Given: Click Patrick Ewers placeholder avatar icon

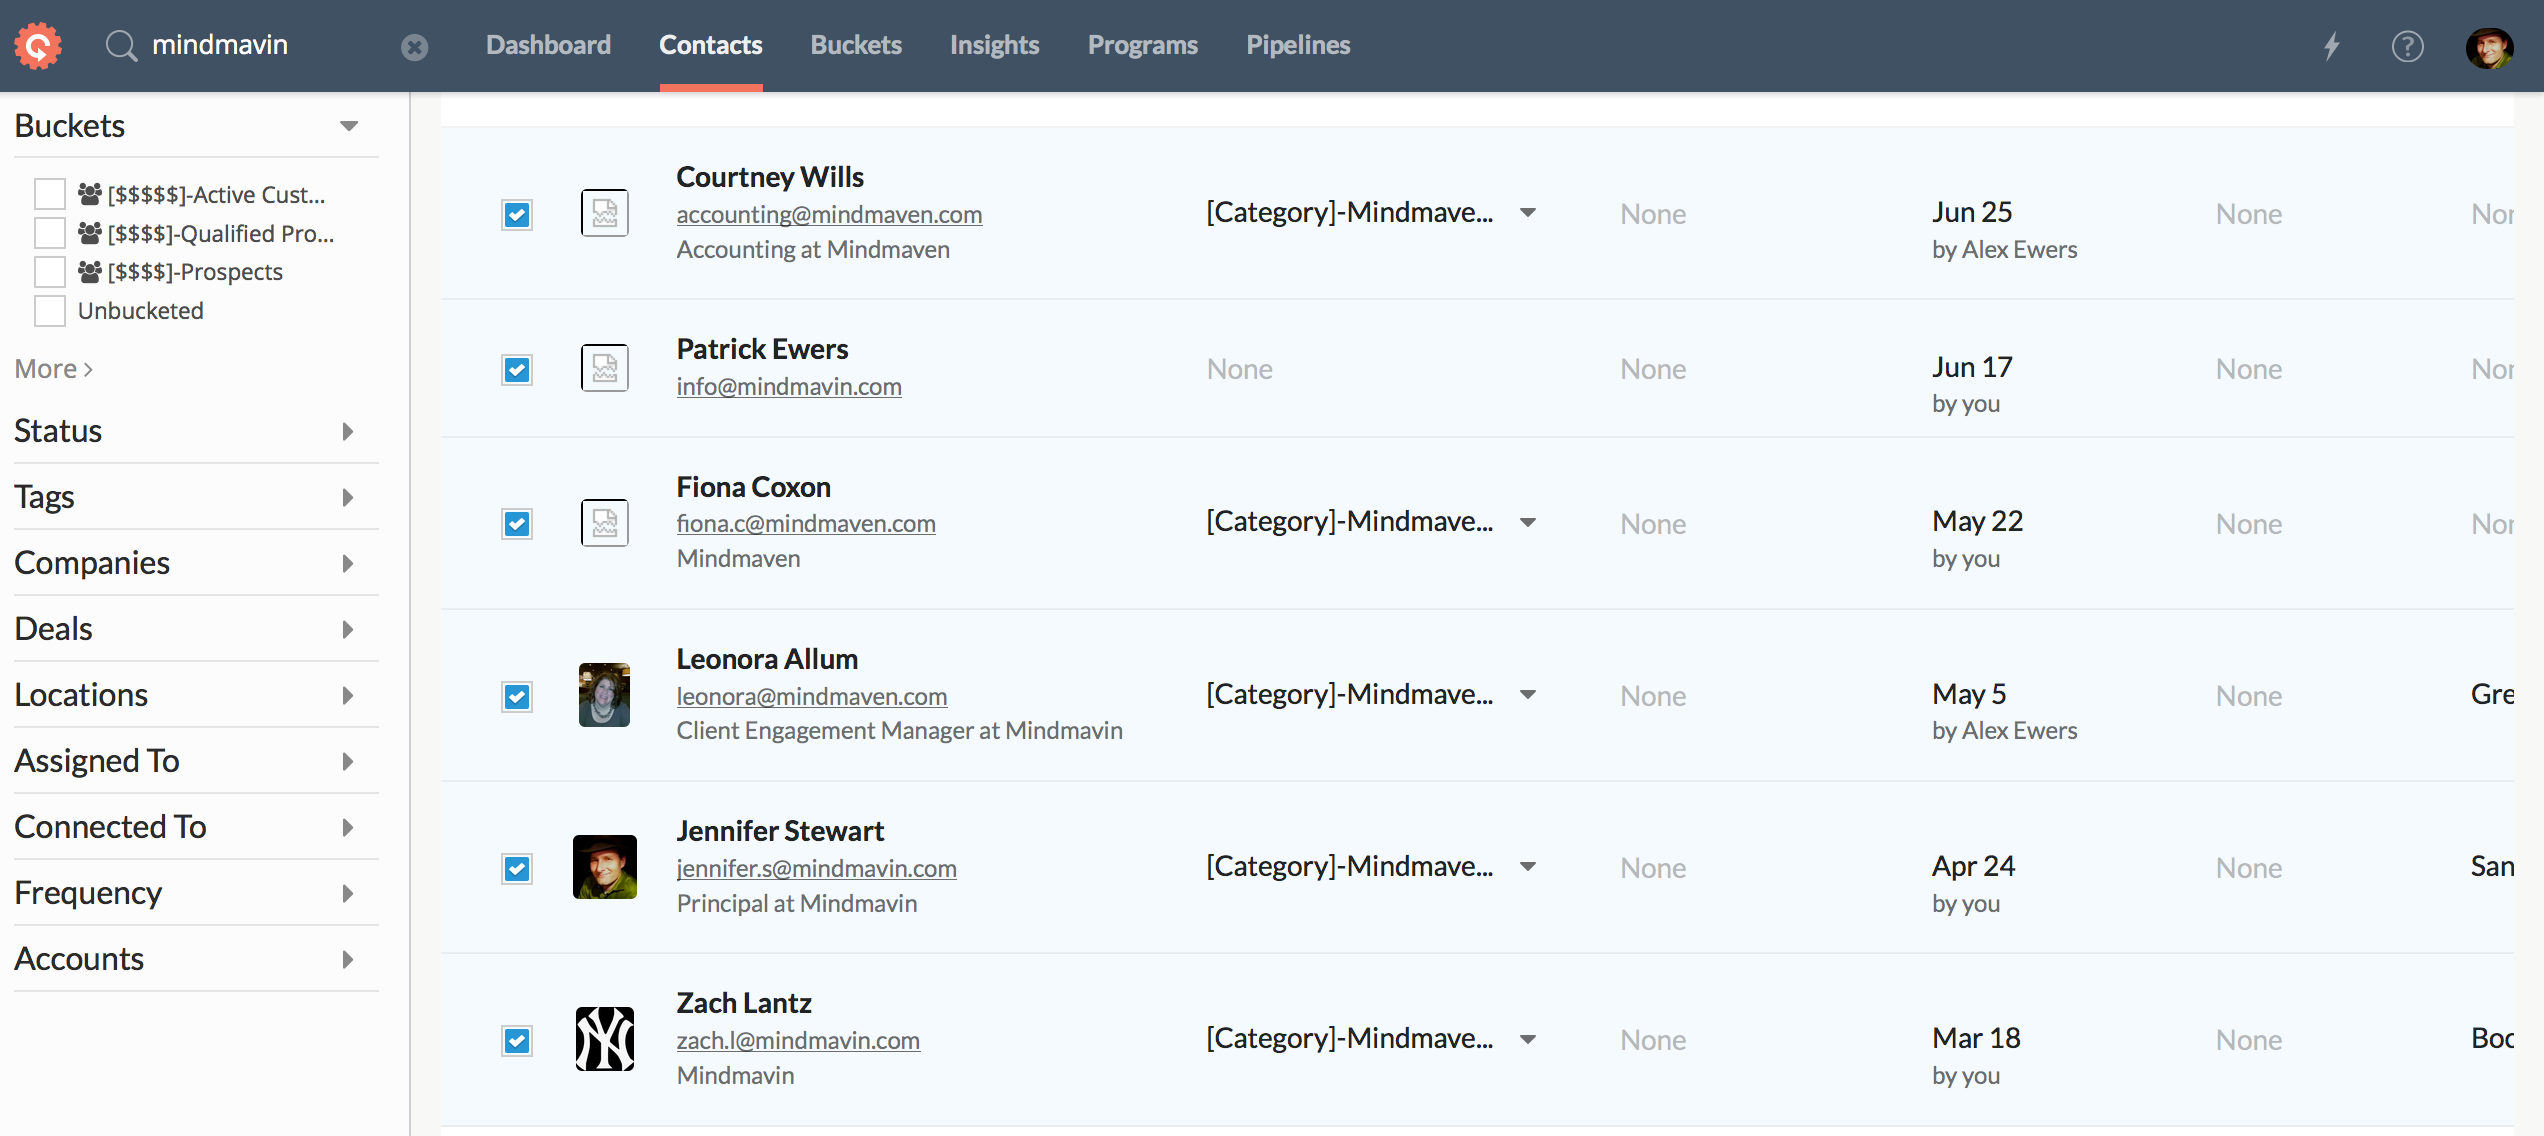Looking at the screenshot, I should coord(605,368).
